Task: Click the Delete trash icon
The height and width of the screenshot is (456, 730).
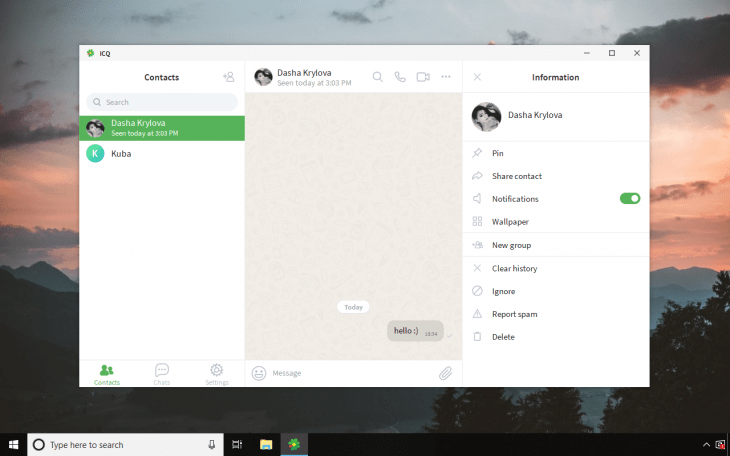Action: tap(477, 336)
